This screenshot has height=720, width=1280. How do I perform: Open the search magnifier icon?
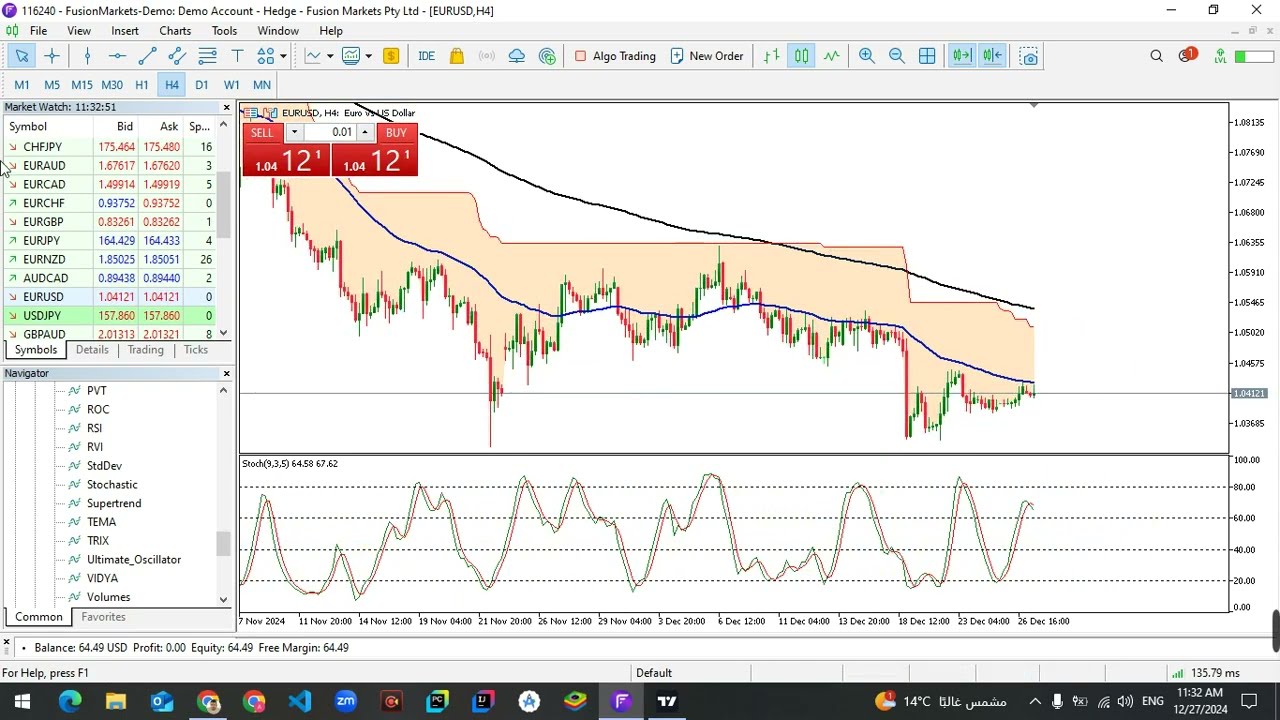(1157, 56)
